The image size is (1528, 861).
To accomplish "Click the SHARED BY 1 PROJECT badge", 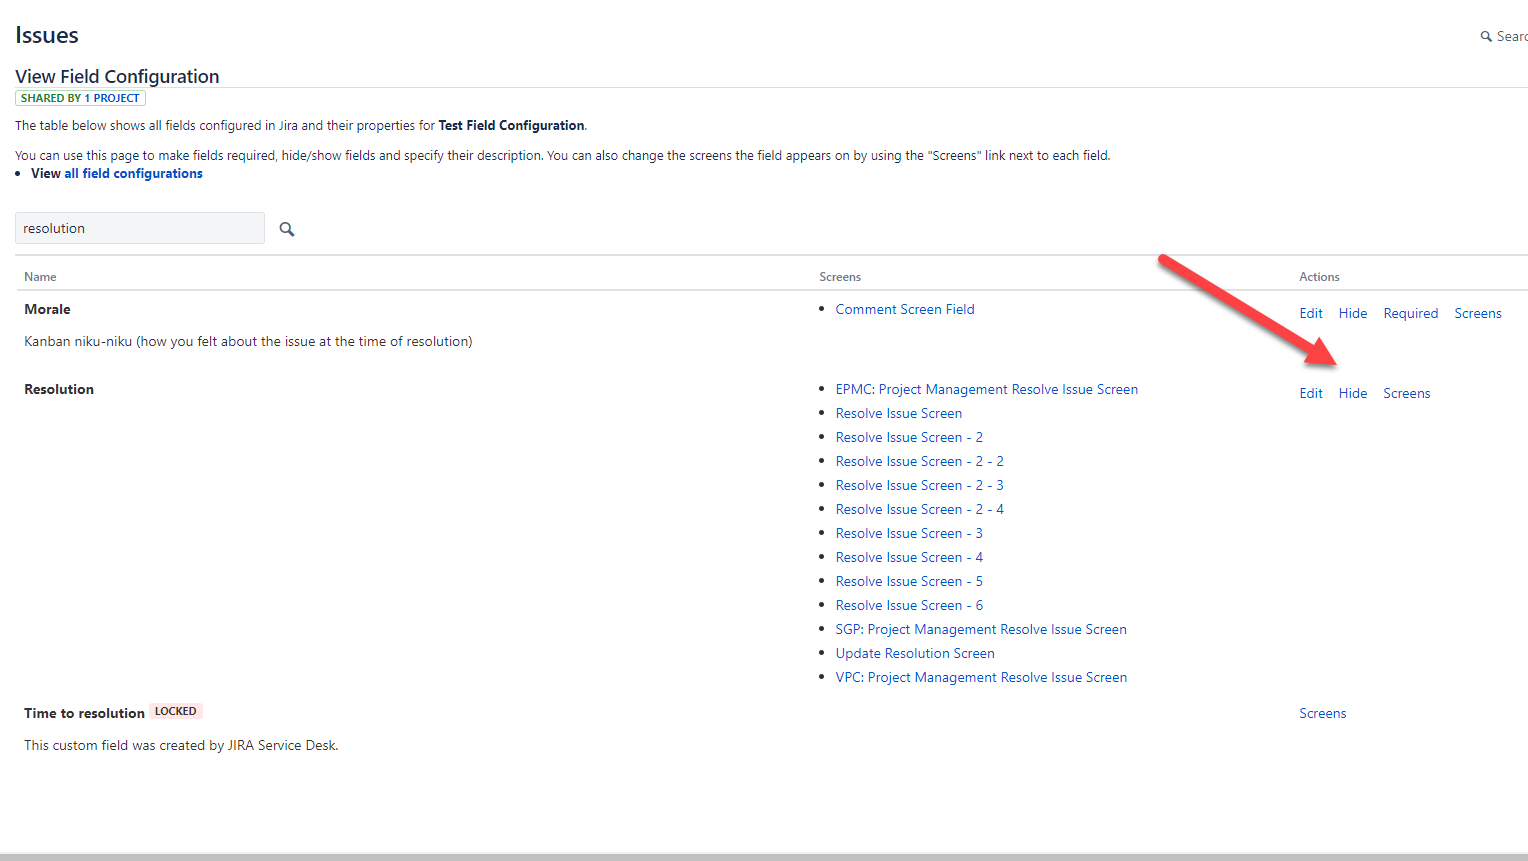I will tap(80, 97).
